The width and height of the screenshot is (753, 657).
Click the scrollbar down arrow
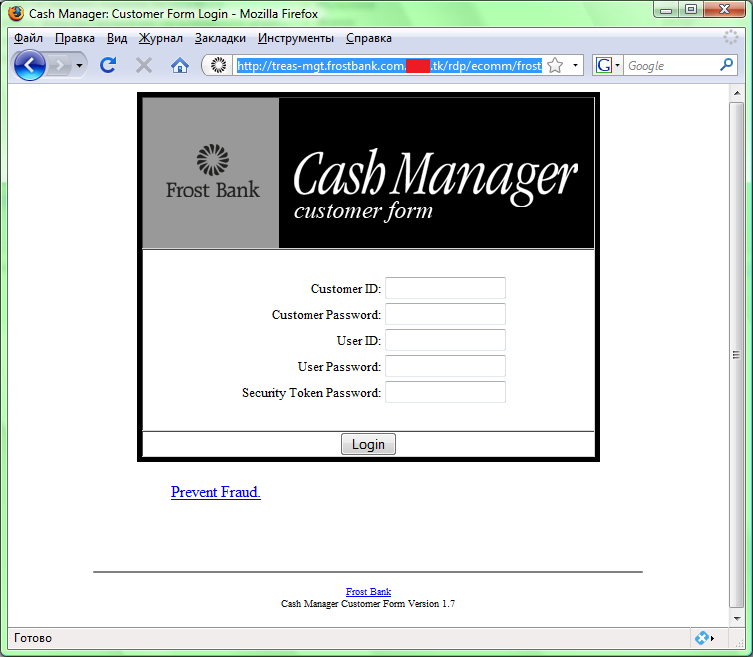pos(737,619)
